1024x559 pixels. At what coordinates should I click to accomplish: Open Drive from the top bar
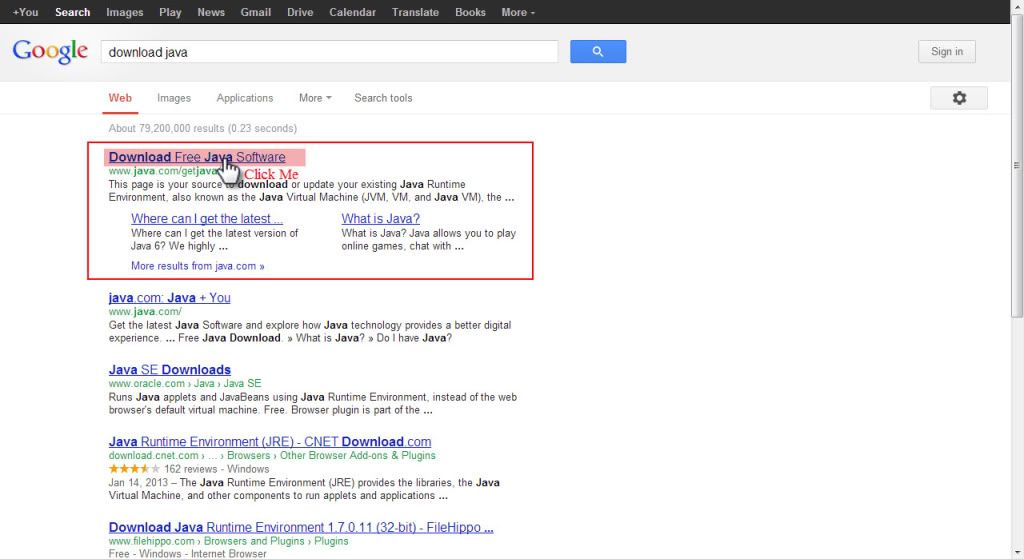pyautogui.click(x=300, y=12)
